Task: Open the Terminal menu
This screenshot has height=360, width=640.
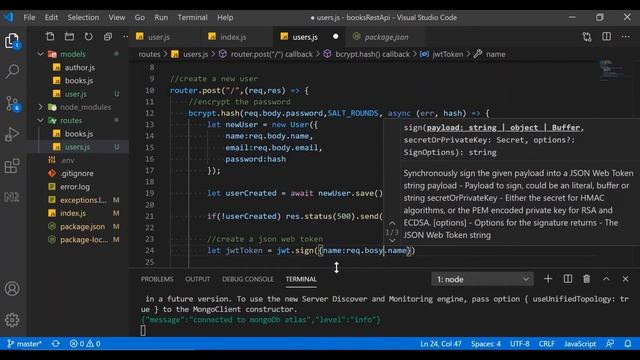Action: 192,17
